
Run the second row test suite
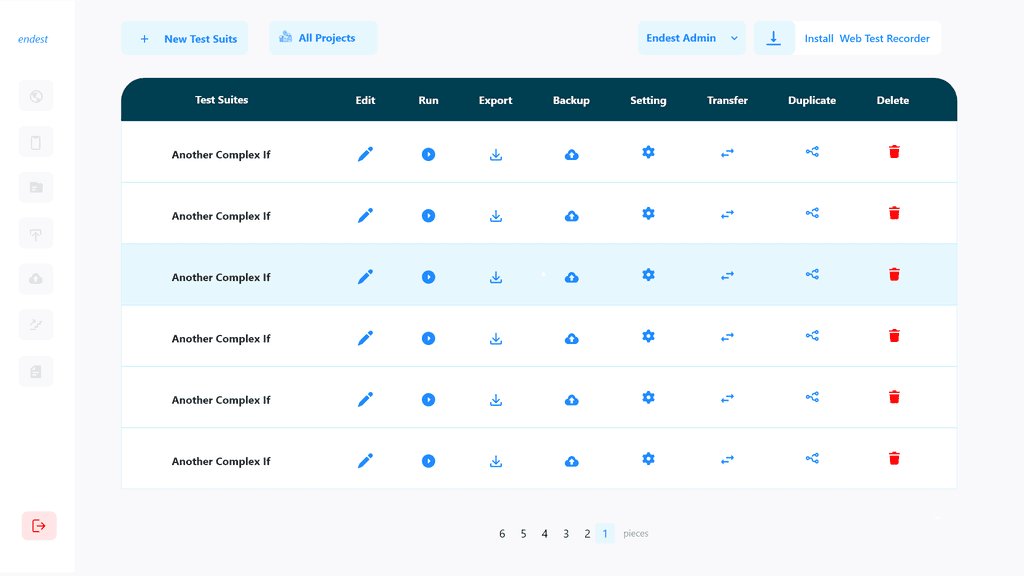[428, 216]
